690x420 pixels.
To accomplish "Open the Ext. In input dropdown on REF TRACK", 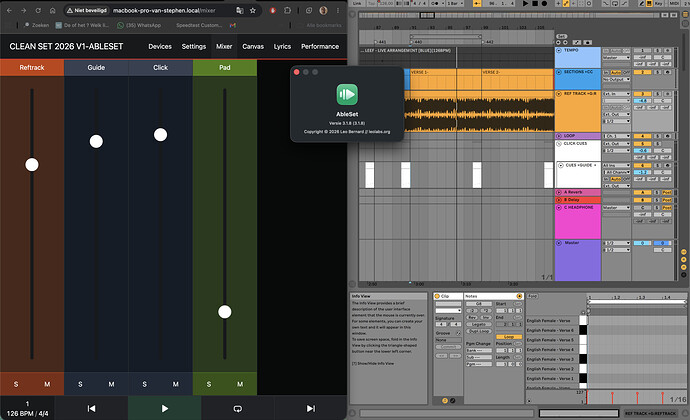I will [616, 94].
